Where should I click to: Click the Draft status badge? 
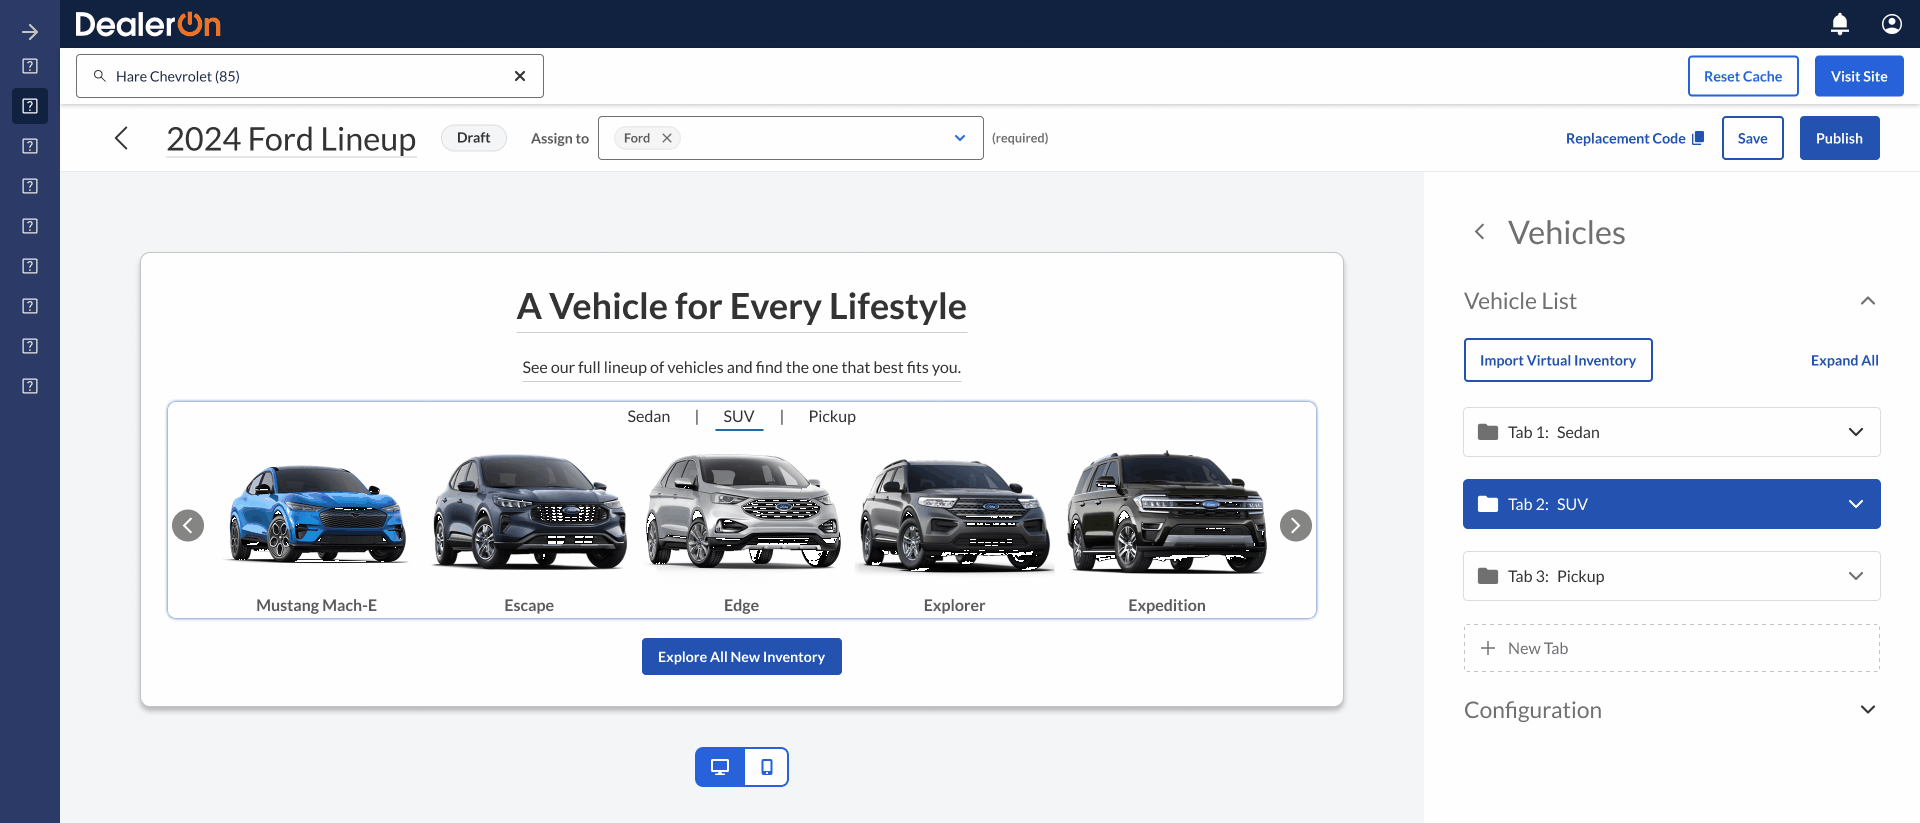474,138
